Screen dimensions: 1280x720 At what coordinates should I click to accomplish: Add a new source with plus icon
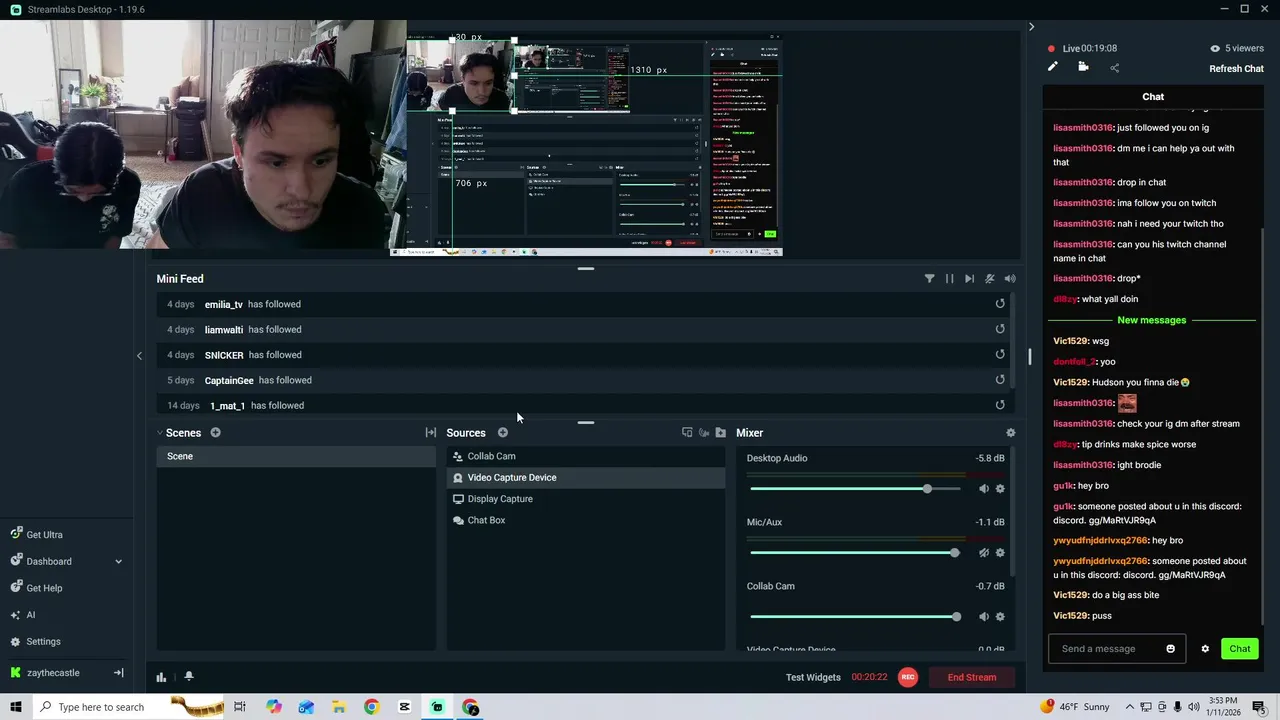click(x=503, y=433)
